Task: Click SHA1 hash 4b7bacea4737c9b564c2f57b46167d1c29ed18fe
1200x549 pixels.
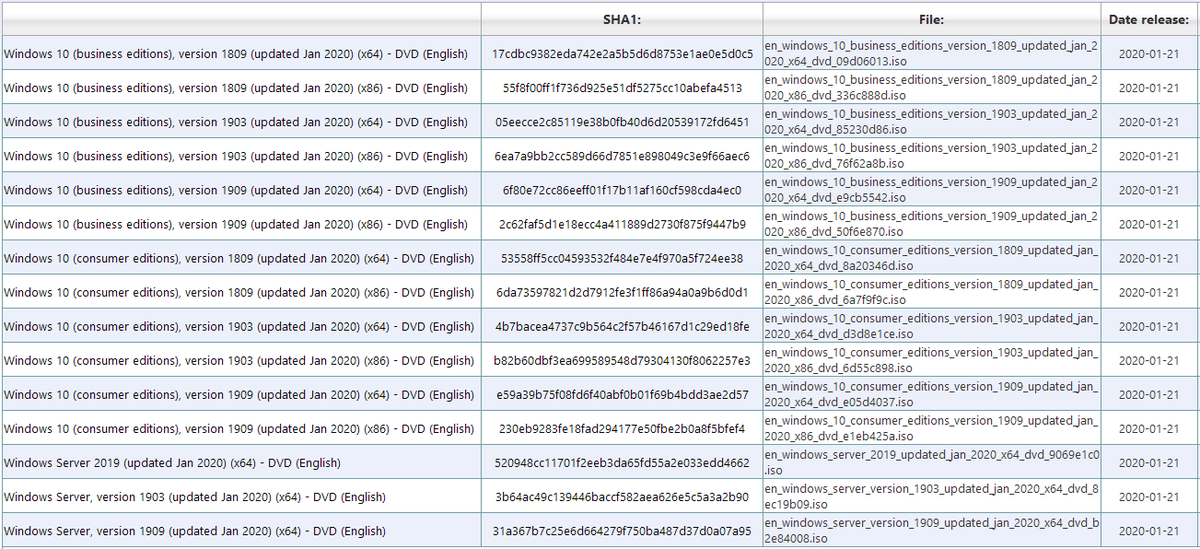Action: [622, 326]
